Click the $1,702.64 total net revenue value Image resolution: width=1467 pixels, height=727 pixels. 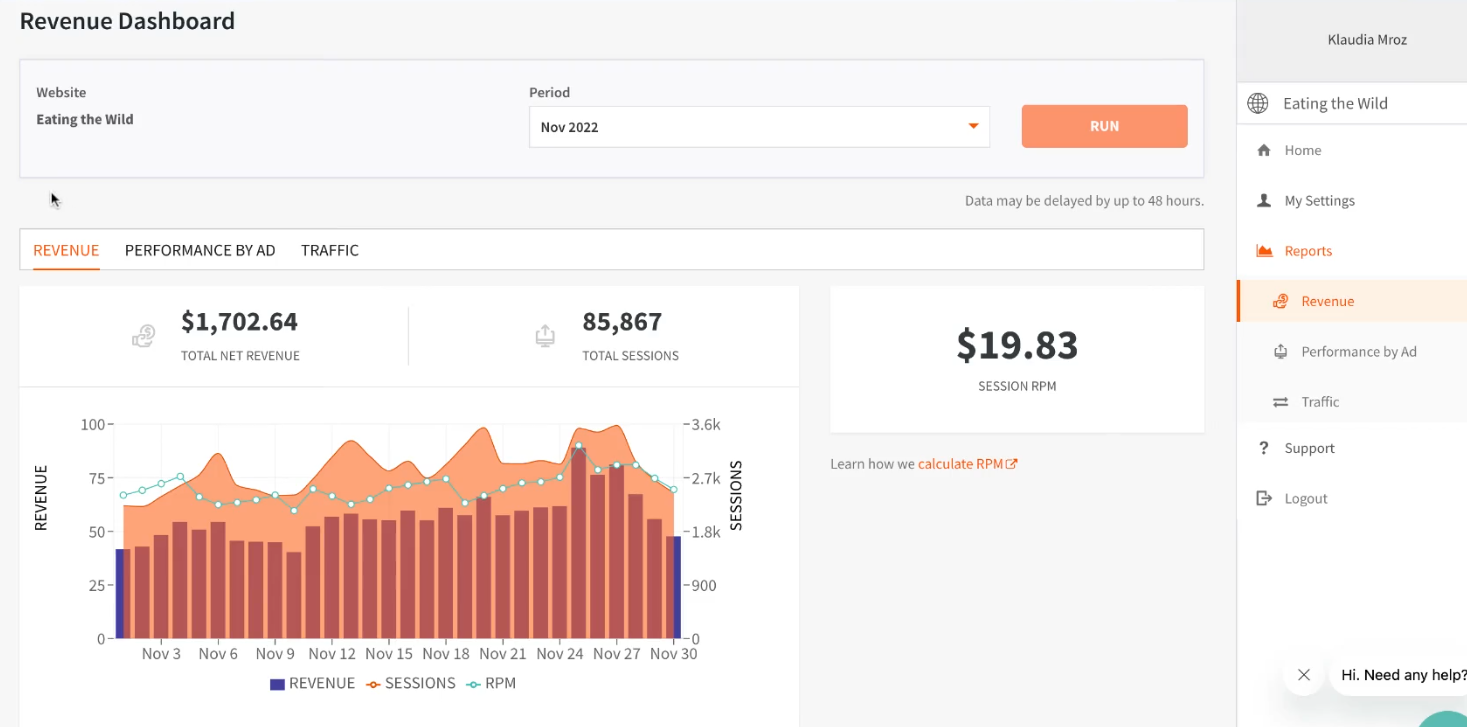click(239, 322)
